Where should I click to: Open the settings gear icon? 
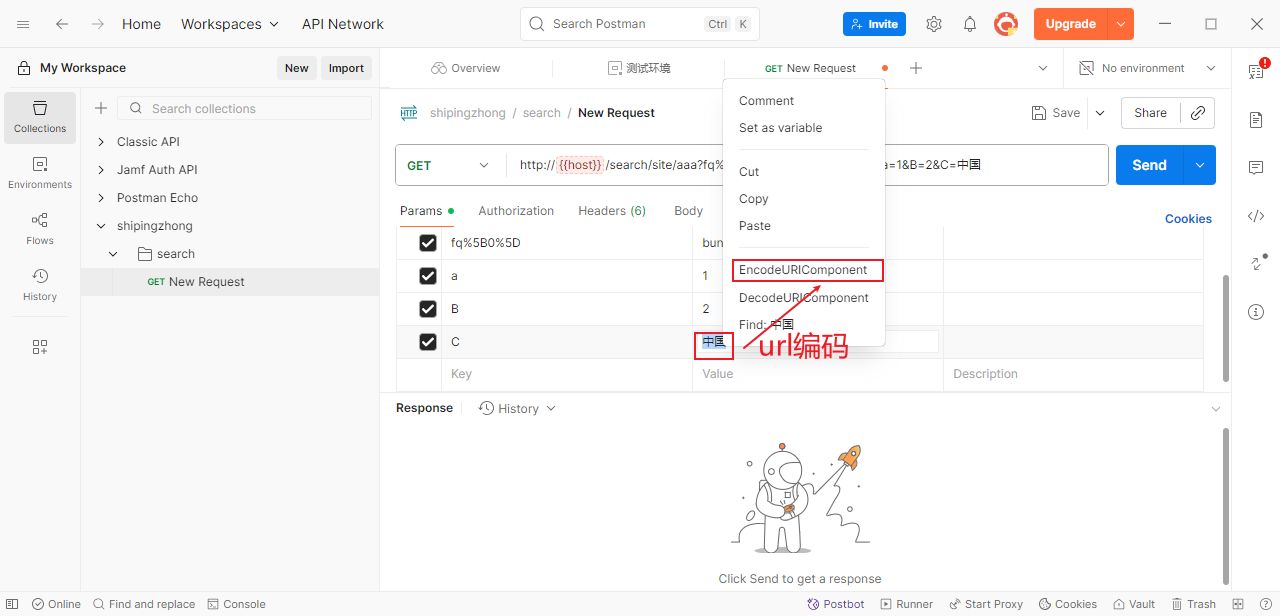pos(934,24)
